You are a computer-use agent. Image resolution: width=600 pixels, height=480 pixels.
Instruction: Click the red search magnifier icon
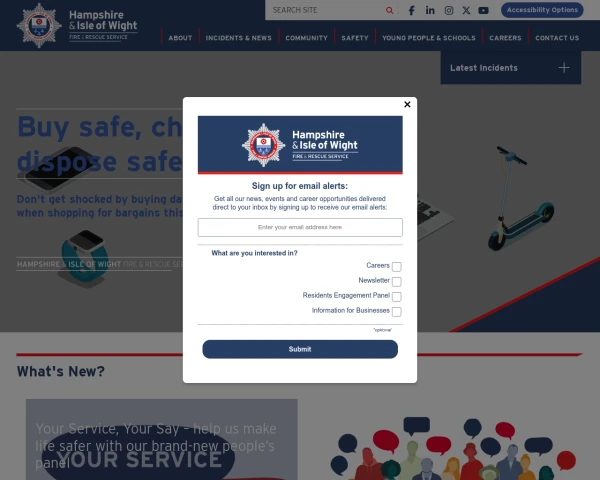click(x=390, y=10)
